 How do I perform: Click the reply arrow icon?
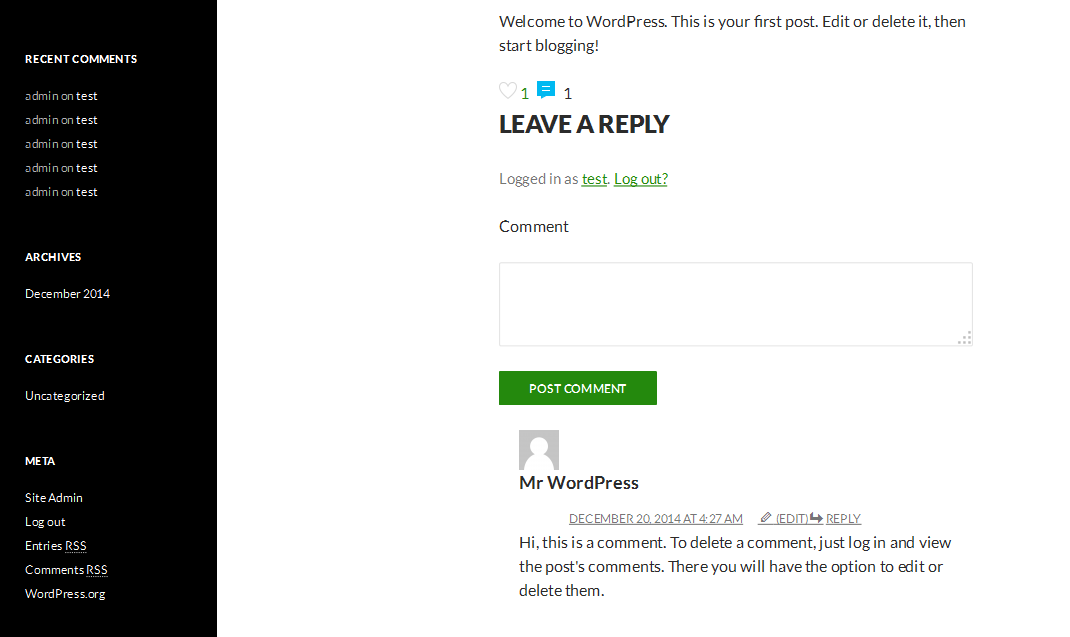(816, 518)
